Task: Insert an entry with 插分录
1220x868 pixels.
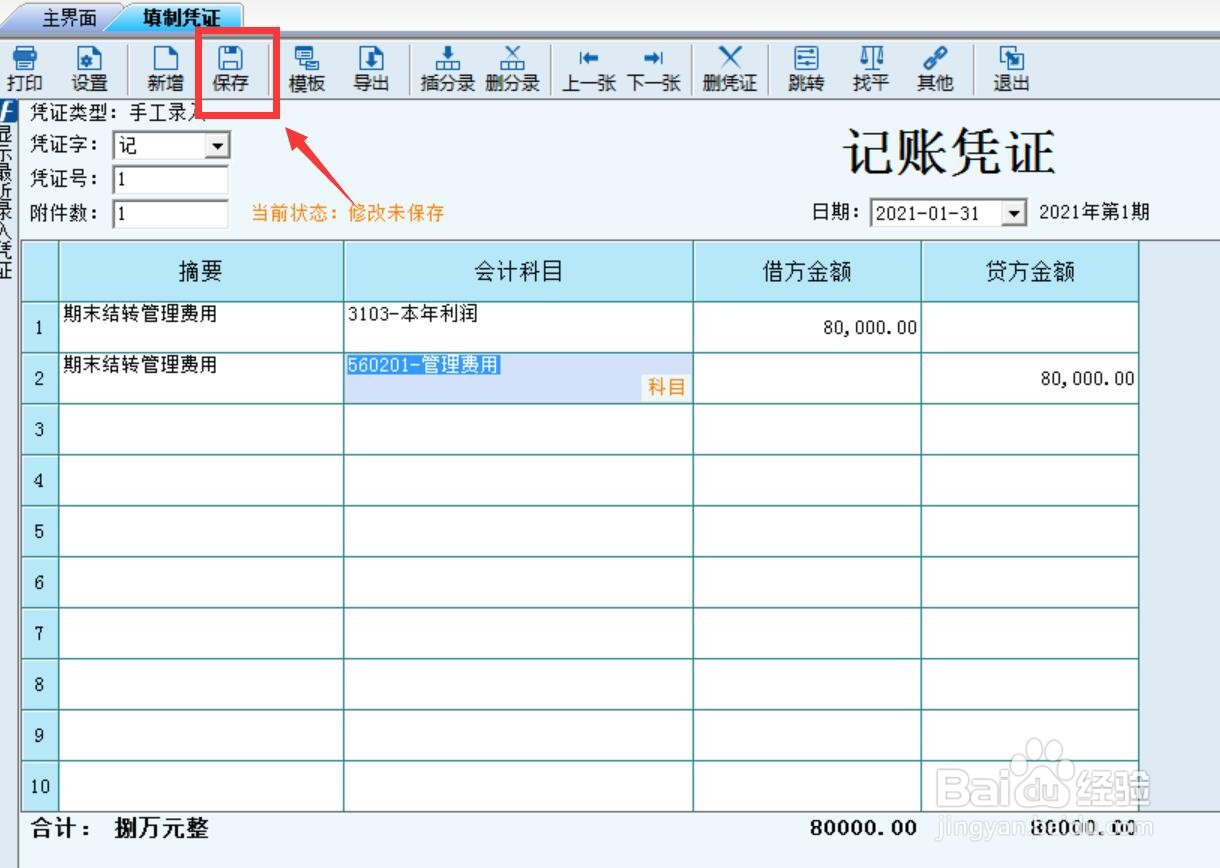Action: pos(447,69)
